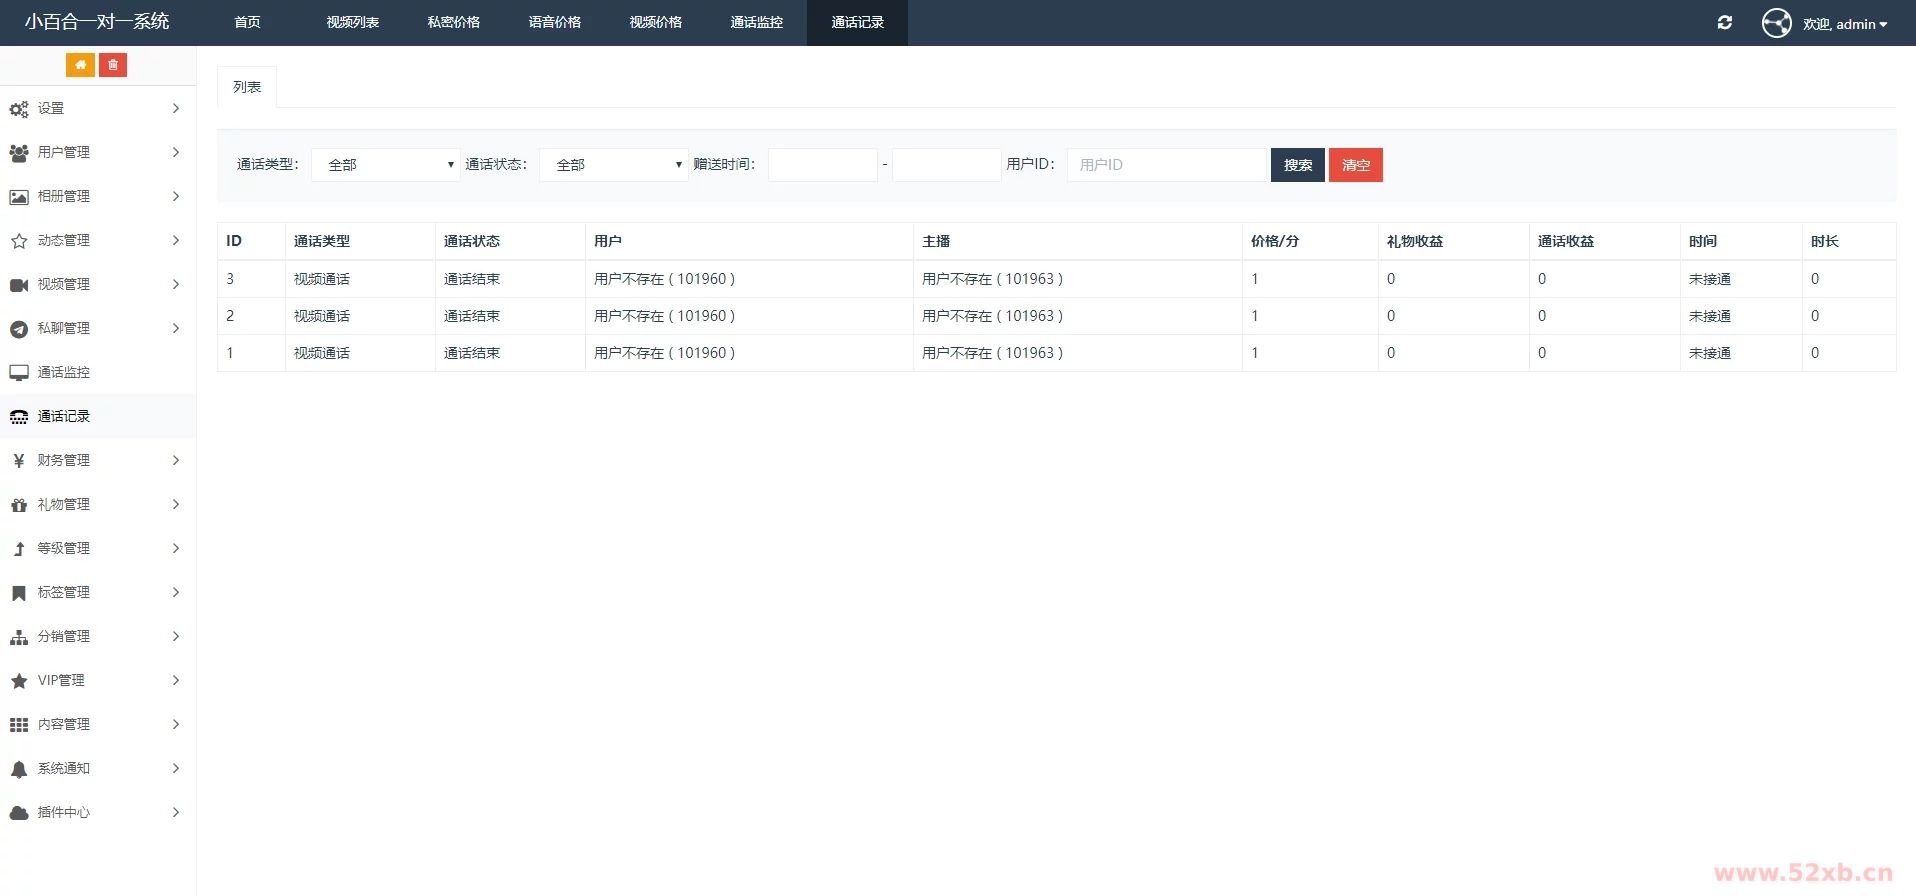Screen dimensions: 1916x896
Task: Click the admin avatar icon
Action: point(1776,23)
